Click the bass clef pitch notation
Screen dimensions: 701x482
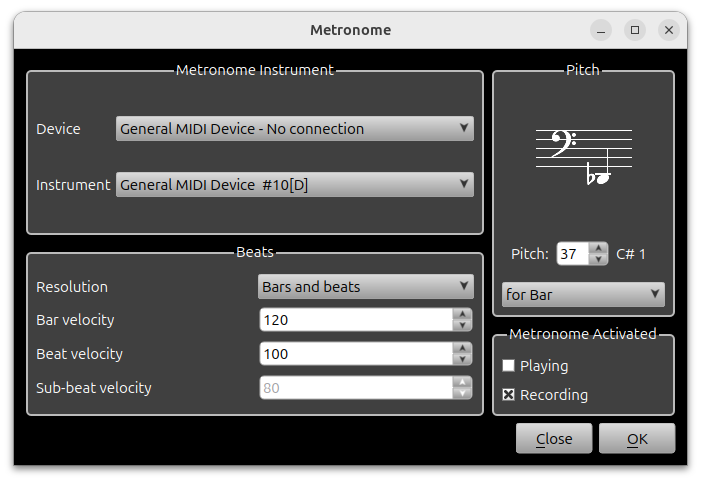pos(584,157)
